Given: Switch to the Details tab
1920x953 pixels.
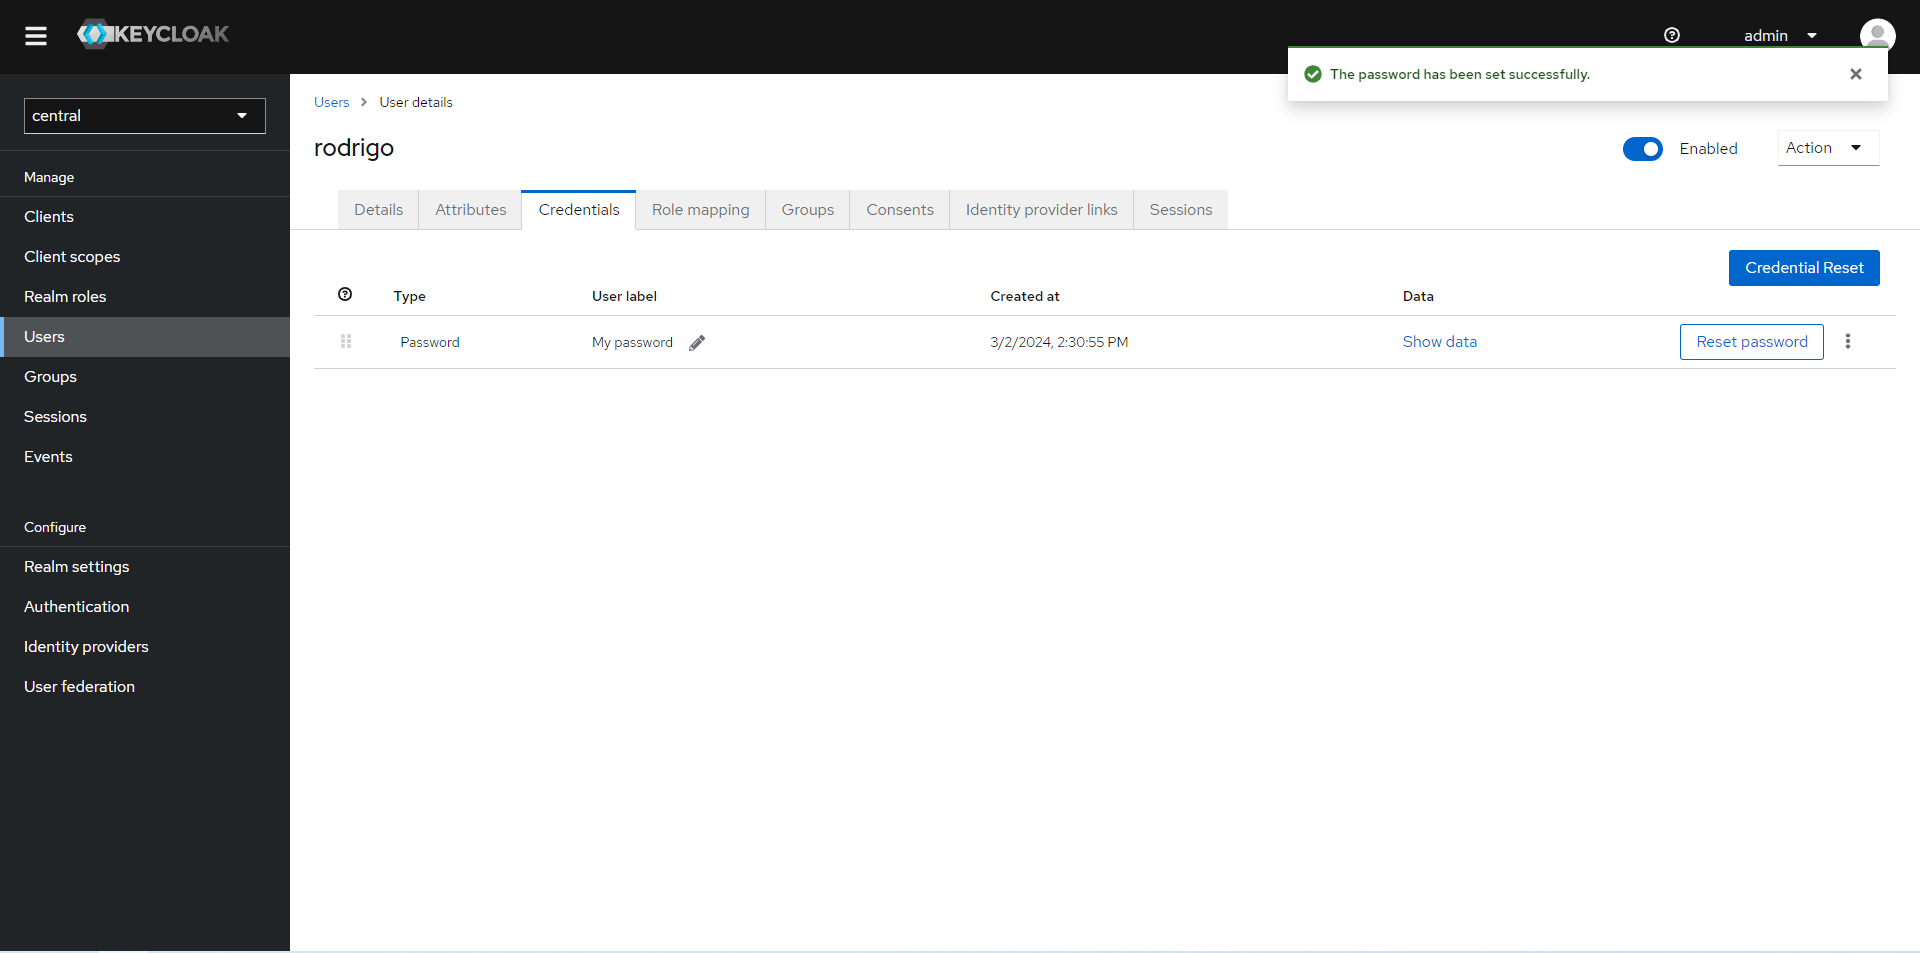Looking at the screenshot, I should click(x=378, y=210).
